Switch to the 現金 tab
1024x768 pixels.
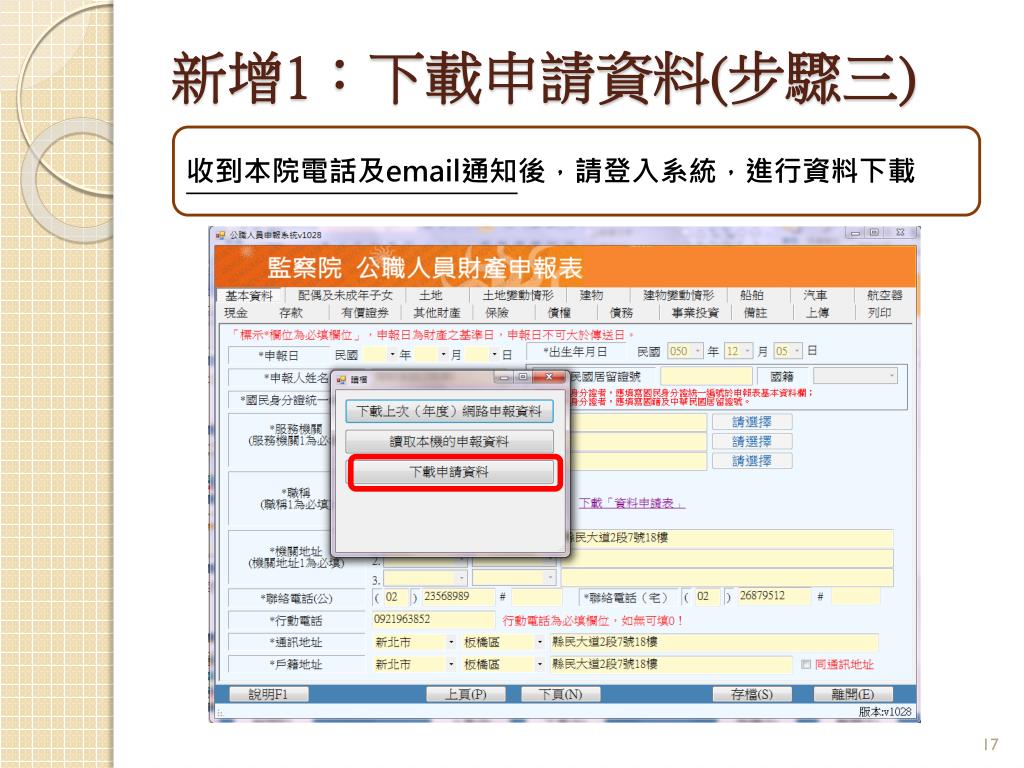236,313
